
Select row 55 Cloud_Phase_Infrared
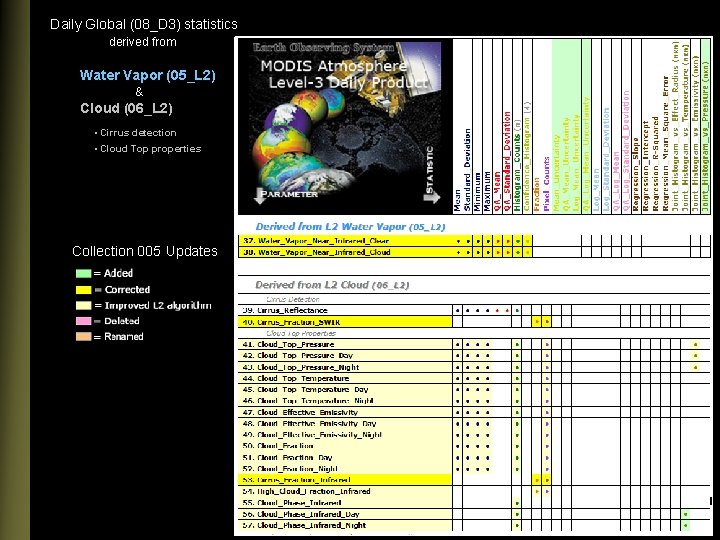[x=474, y=503]
